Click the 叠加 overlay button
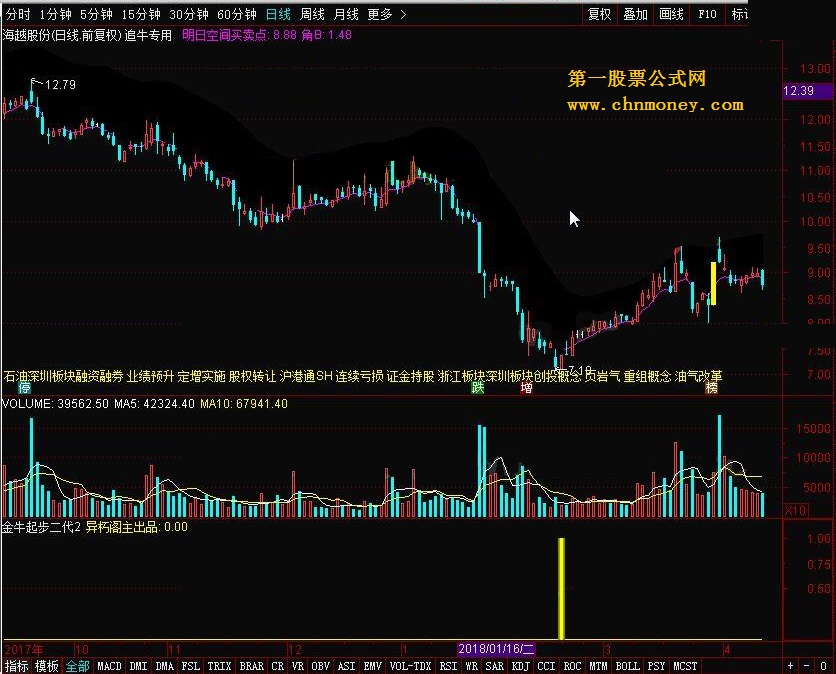The height and width of the screenshot is (674, 836). 636,14
